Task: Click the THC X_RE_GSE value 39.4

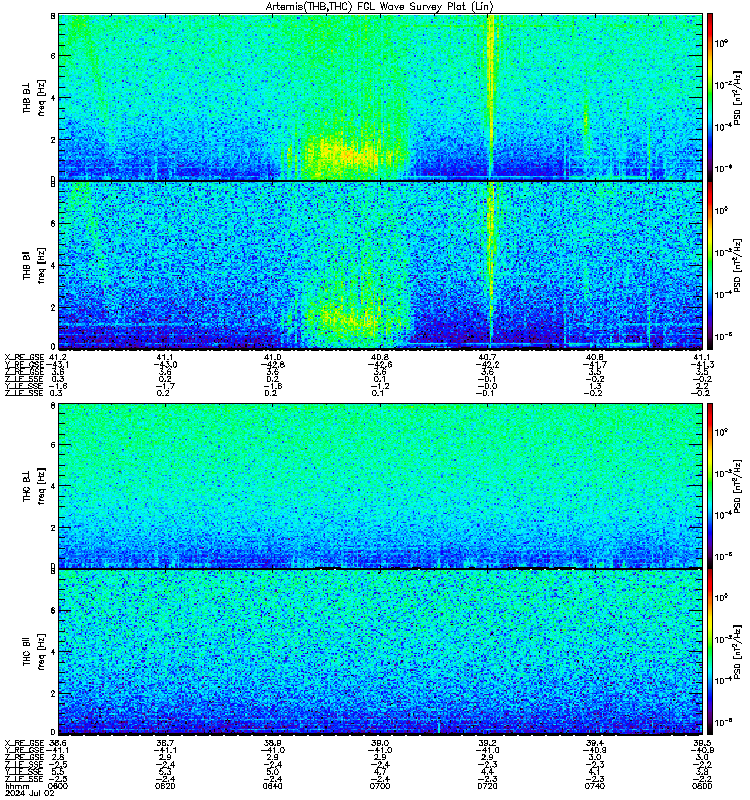Action: [595, 743]
